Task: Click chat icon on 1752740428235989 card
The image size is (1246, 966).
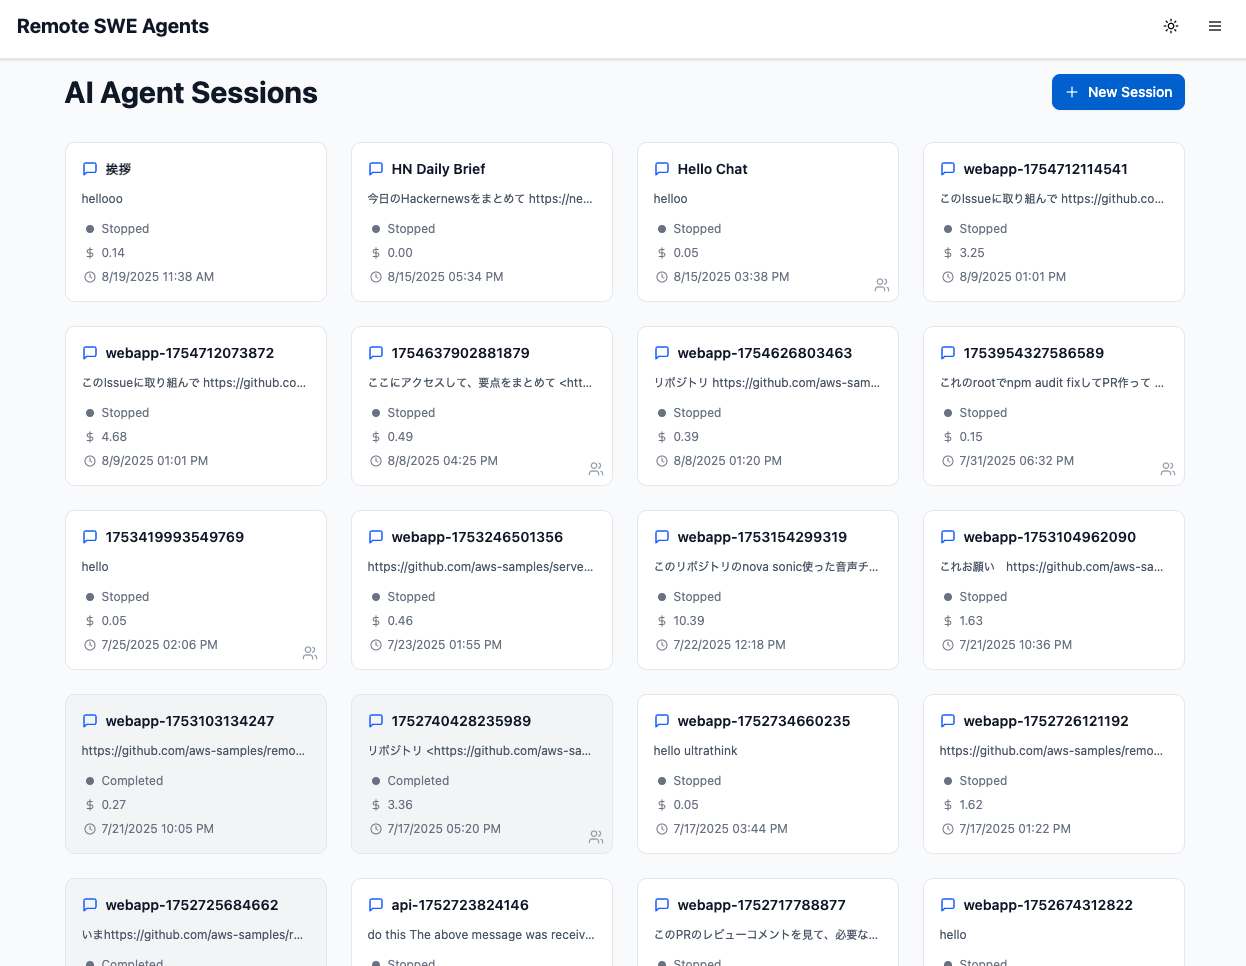Action: [376, 721]
